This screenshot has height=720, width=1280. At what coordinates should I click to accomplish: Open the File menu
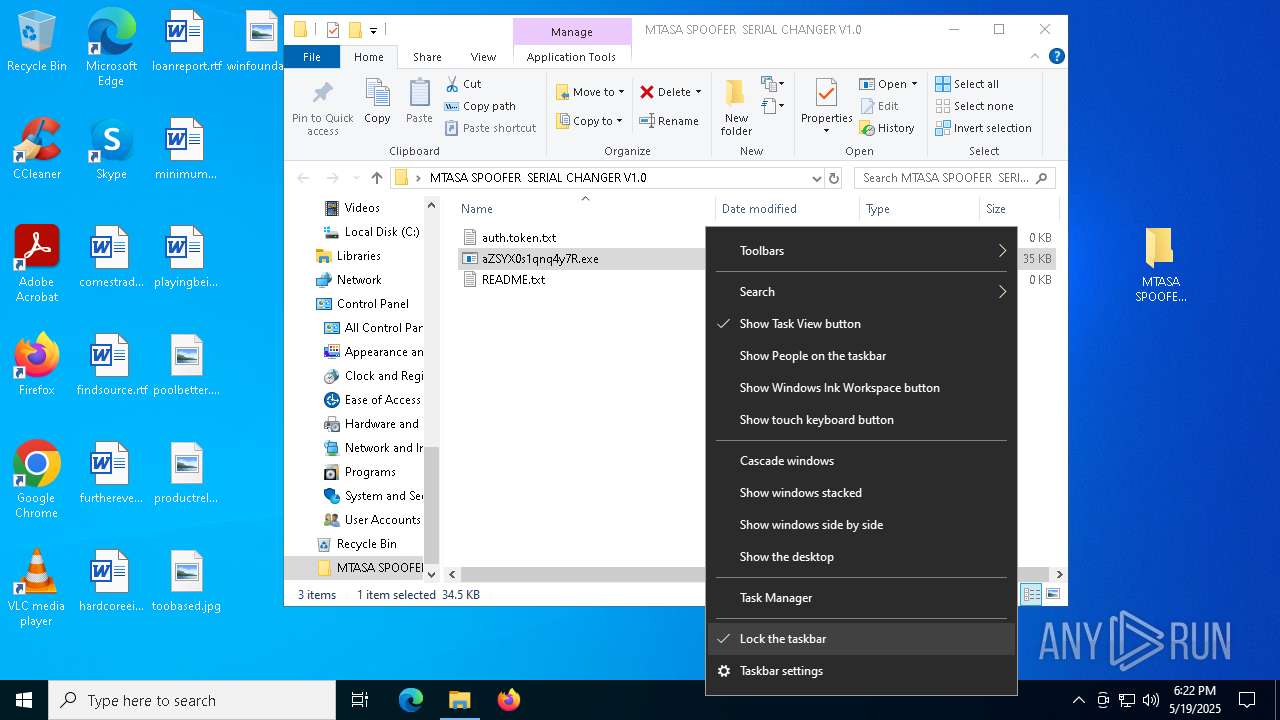(x=312, y=57)
